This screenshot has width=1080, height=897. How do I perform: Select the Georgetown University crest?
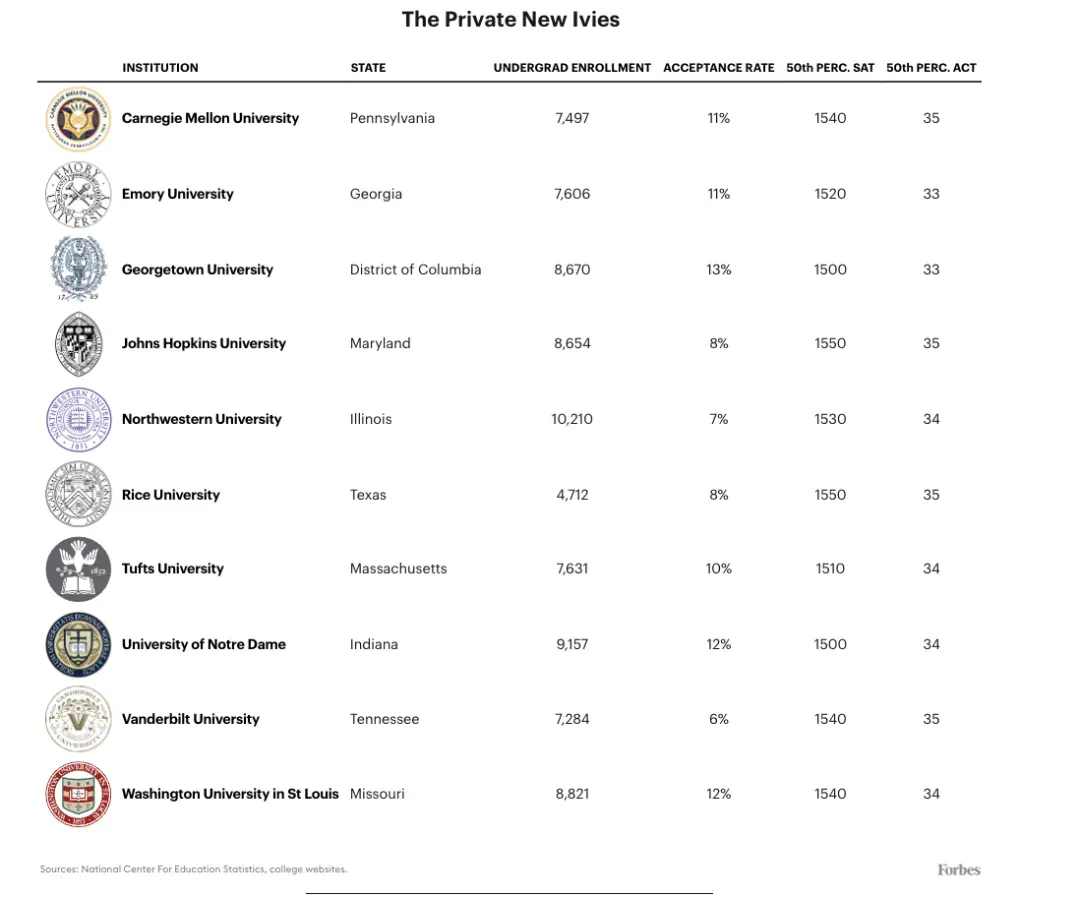78,269
